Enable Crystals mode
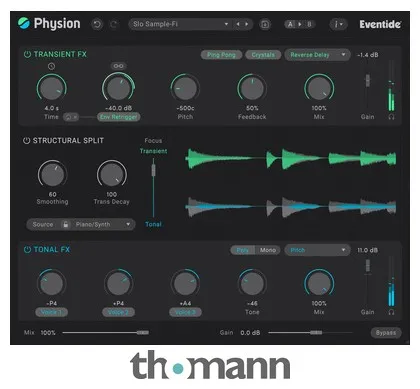420x389 pixels. click(x=263, y=55)
